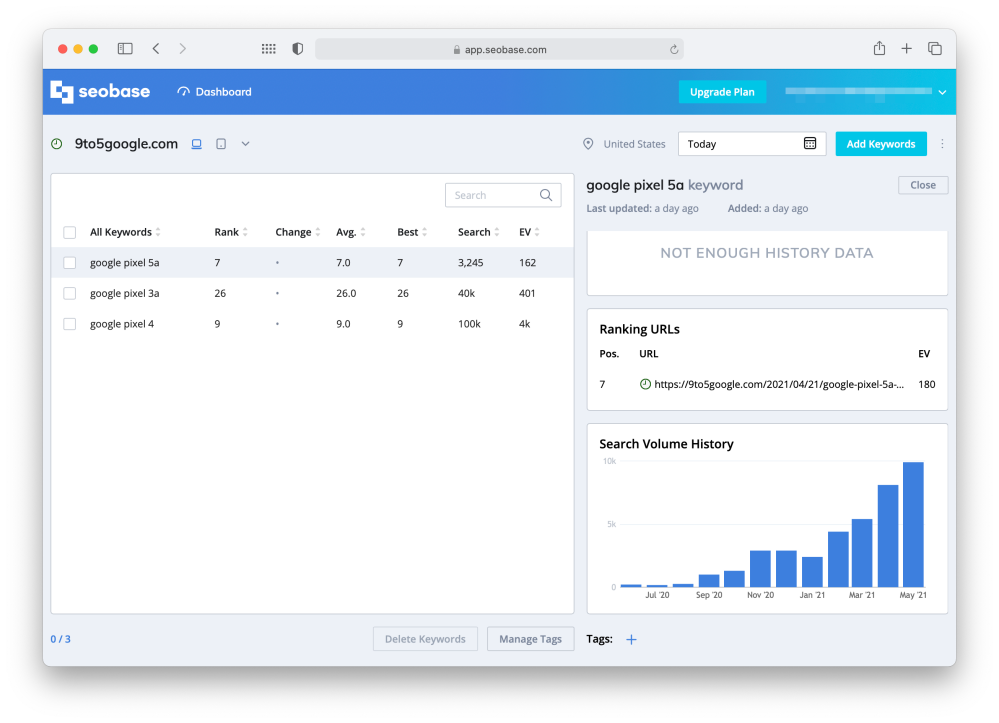Viewport: 999px width, 723px height.
Task: Click the Add Keywords button
Action: (880, 144)
